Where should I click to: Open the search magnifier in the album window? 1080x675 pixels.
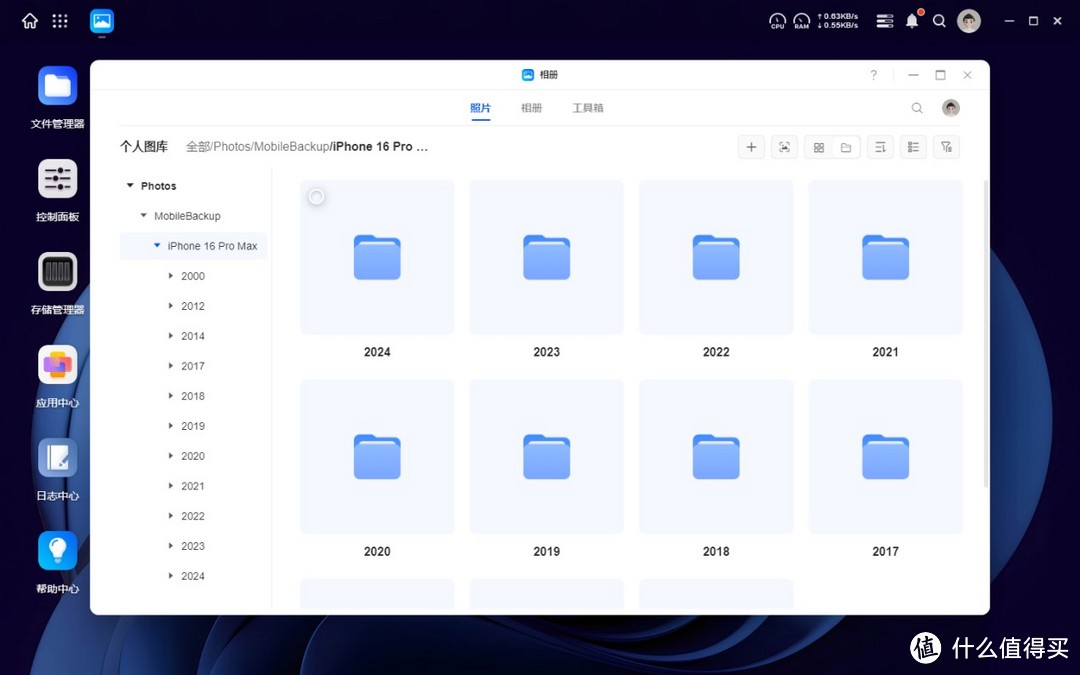pos(917,108)
